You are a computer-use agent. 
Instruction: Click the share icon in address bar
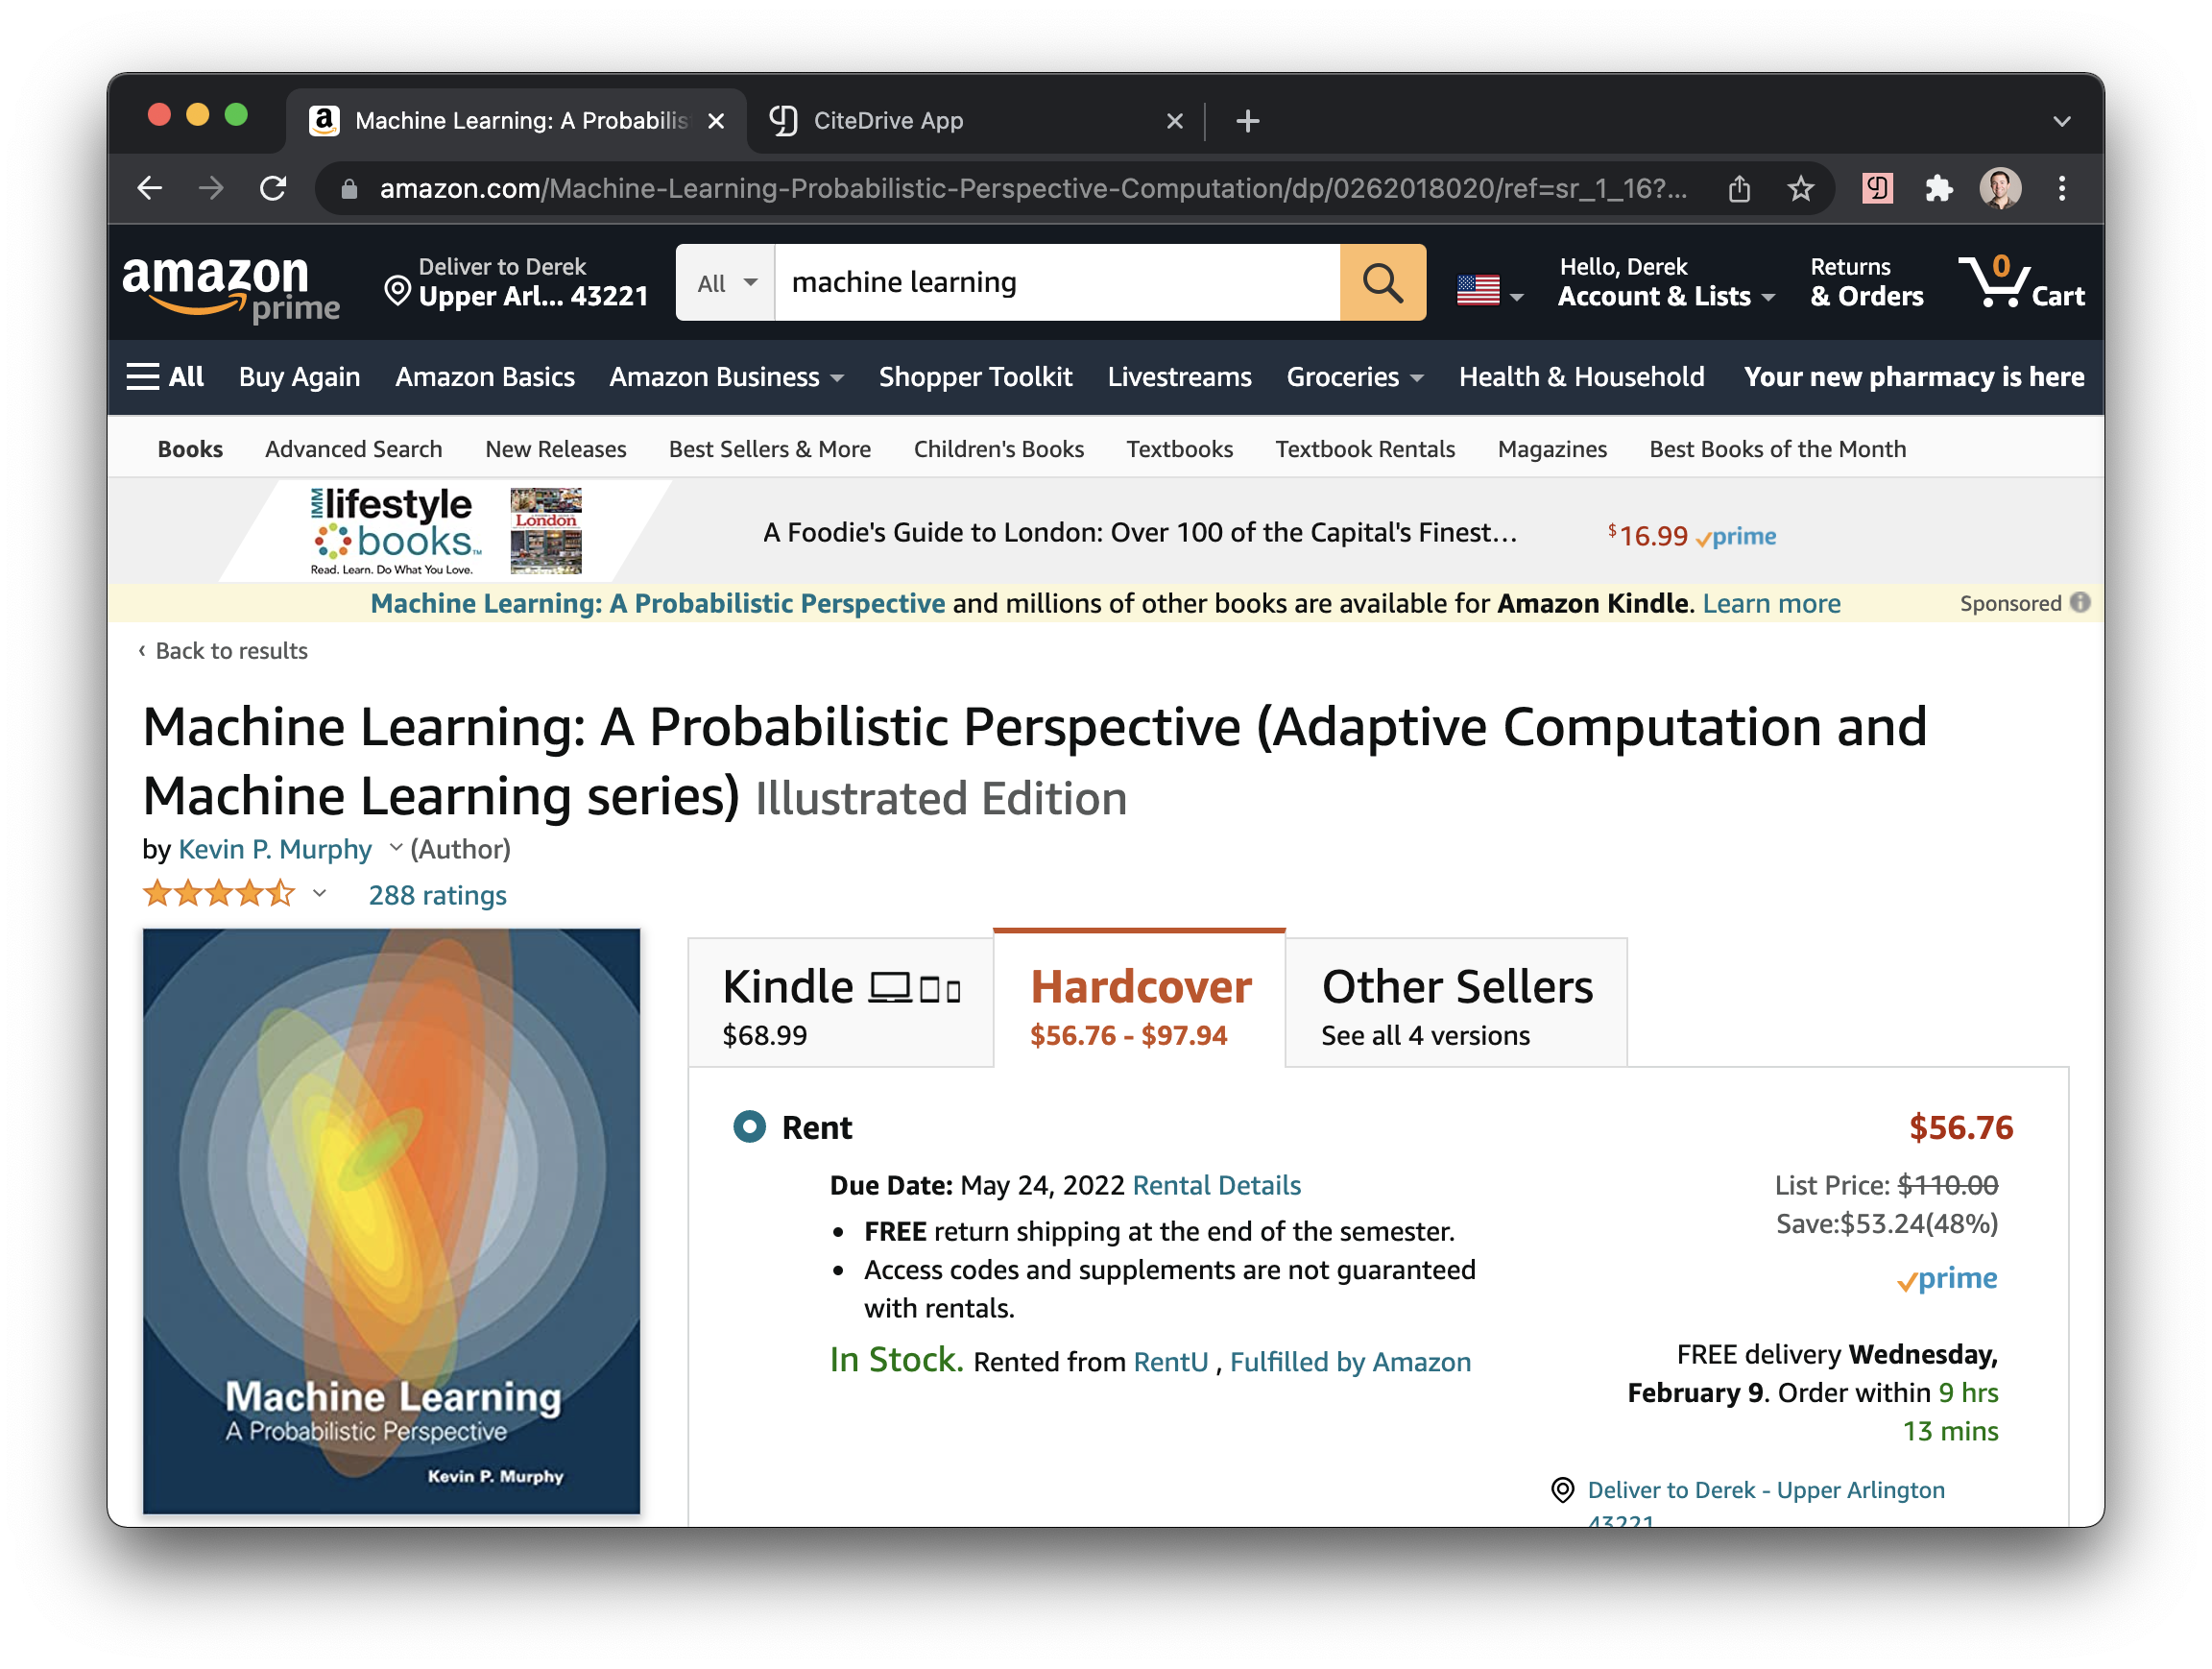pos(1739,188)
